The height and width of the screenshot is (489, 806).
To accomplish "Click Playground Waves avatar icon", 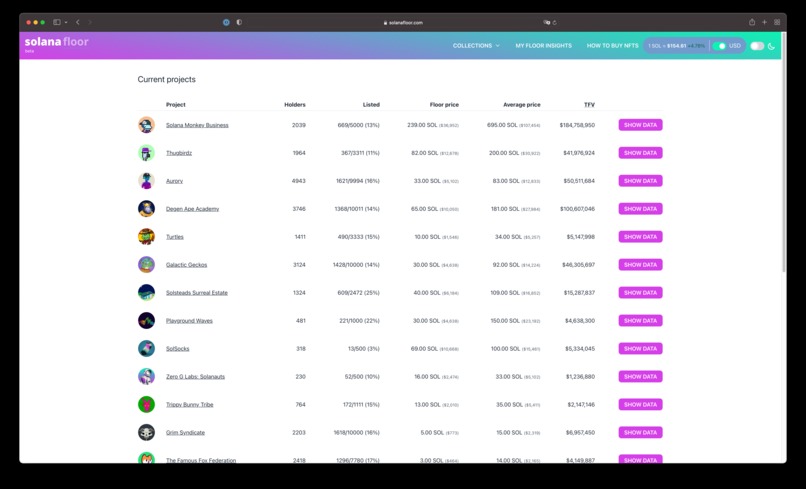I will coord(146,320).
